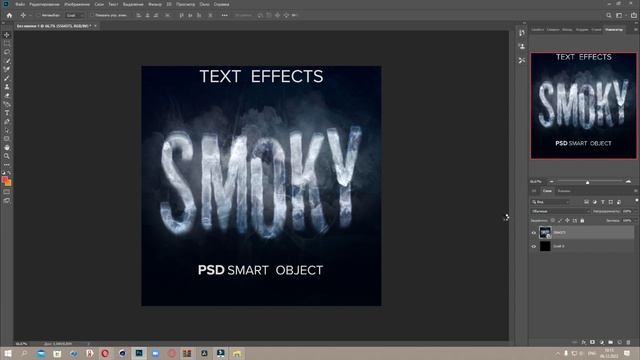This screenshot has width=640, height=360.
Task: Click the Home icon in options bar
Action: (9, 15)
